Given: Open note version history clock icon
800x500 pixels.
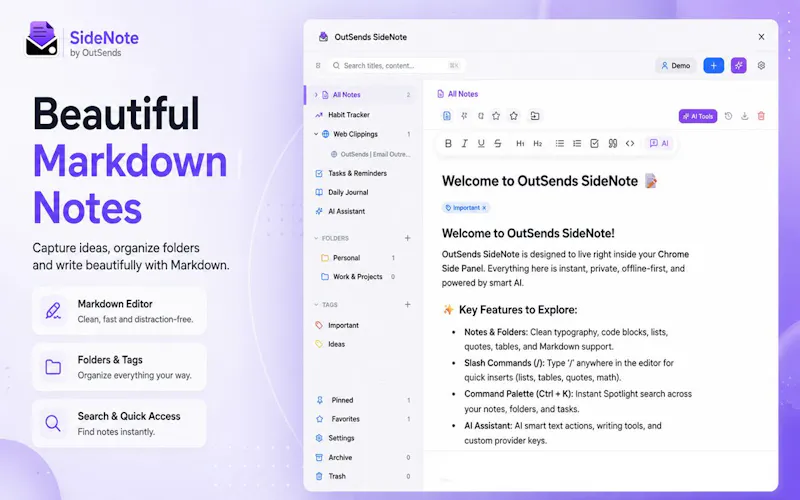Looking at the screenshot, I should pos(728,116).
